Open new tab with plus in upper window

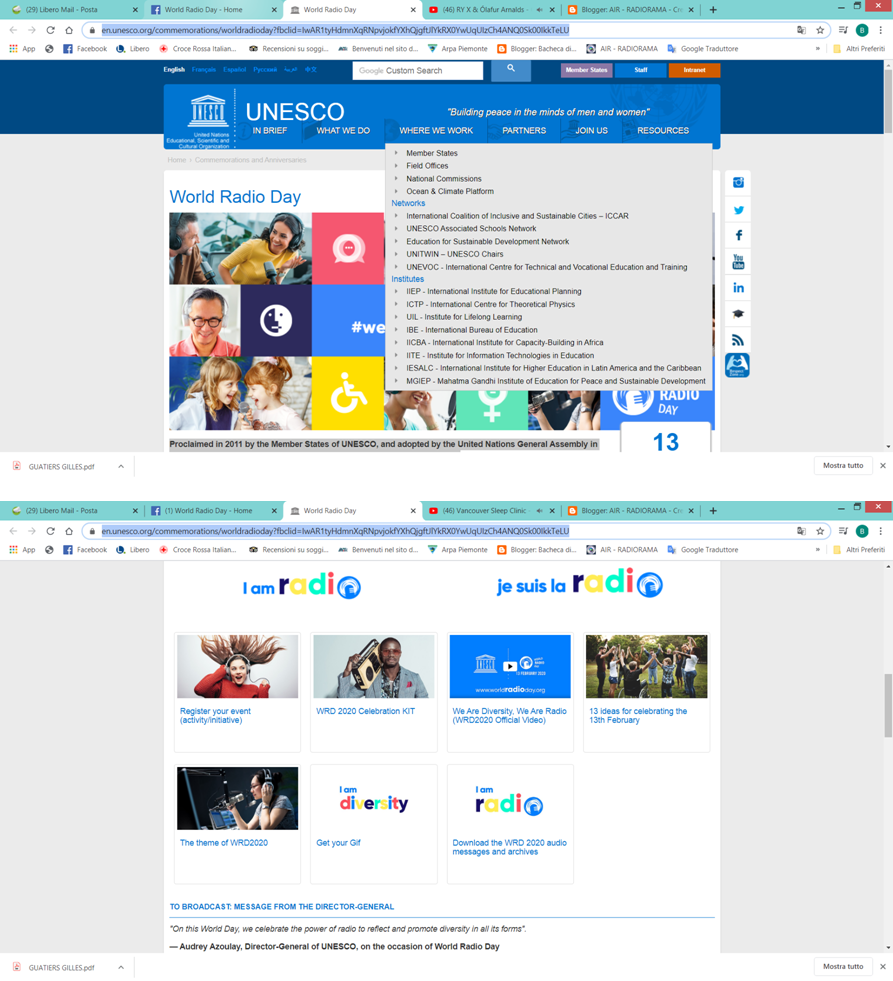coord(713,9)
